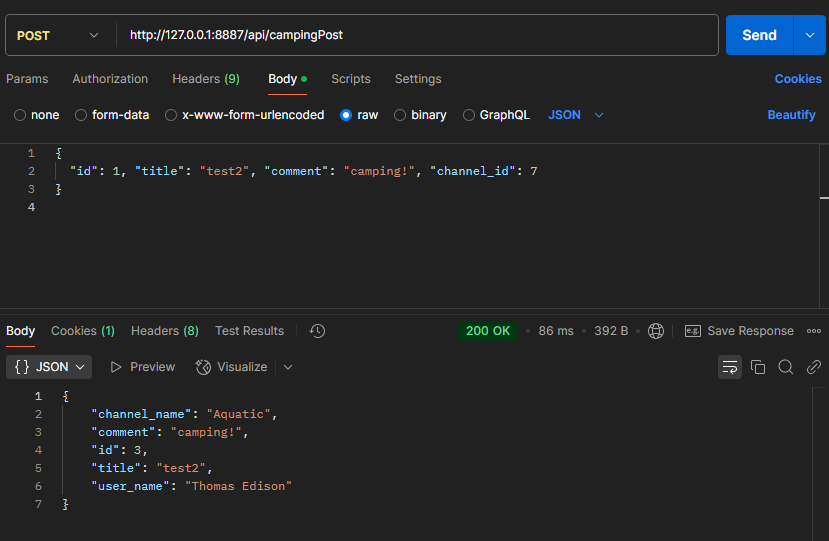Select the binary body type
Image resolution: width=829 pixels, height=541 pixels.
coord(420,115)
